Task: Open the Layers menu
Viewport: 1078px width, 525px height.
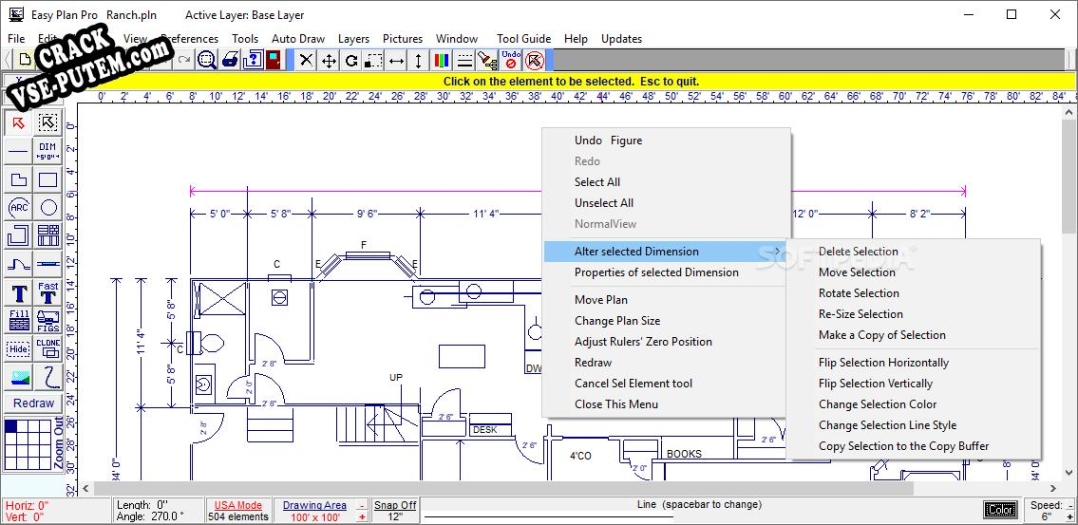Action: [x=353, y=38]
